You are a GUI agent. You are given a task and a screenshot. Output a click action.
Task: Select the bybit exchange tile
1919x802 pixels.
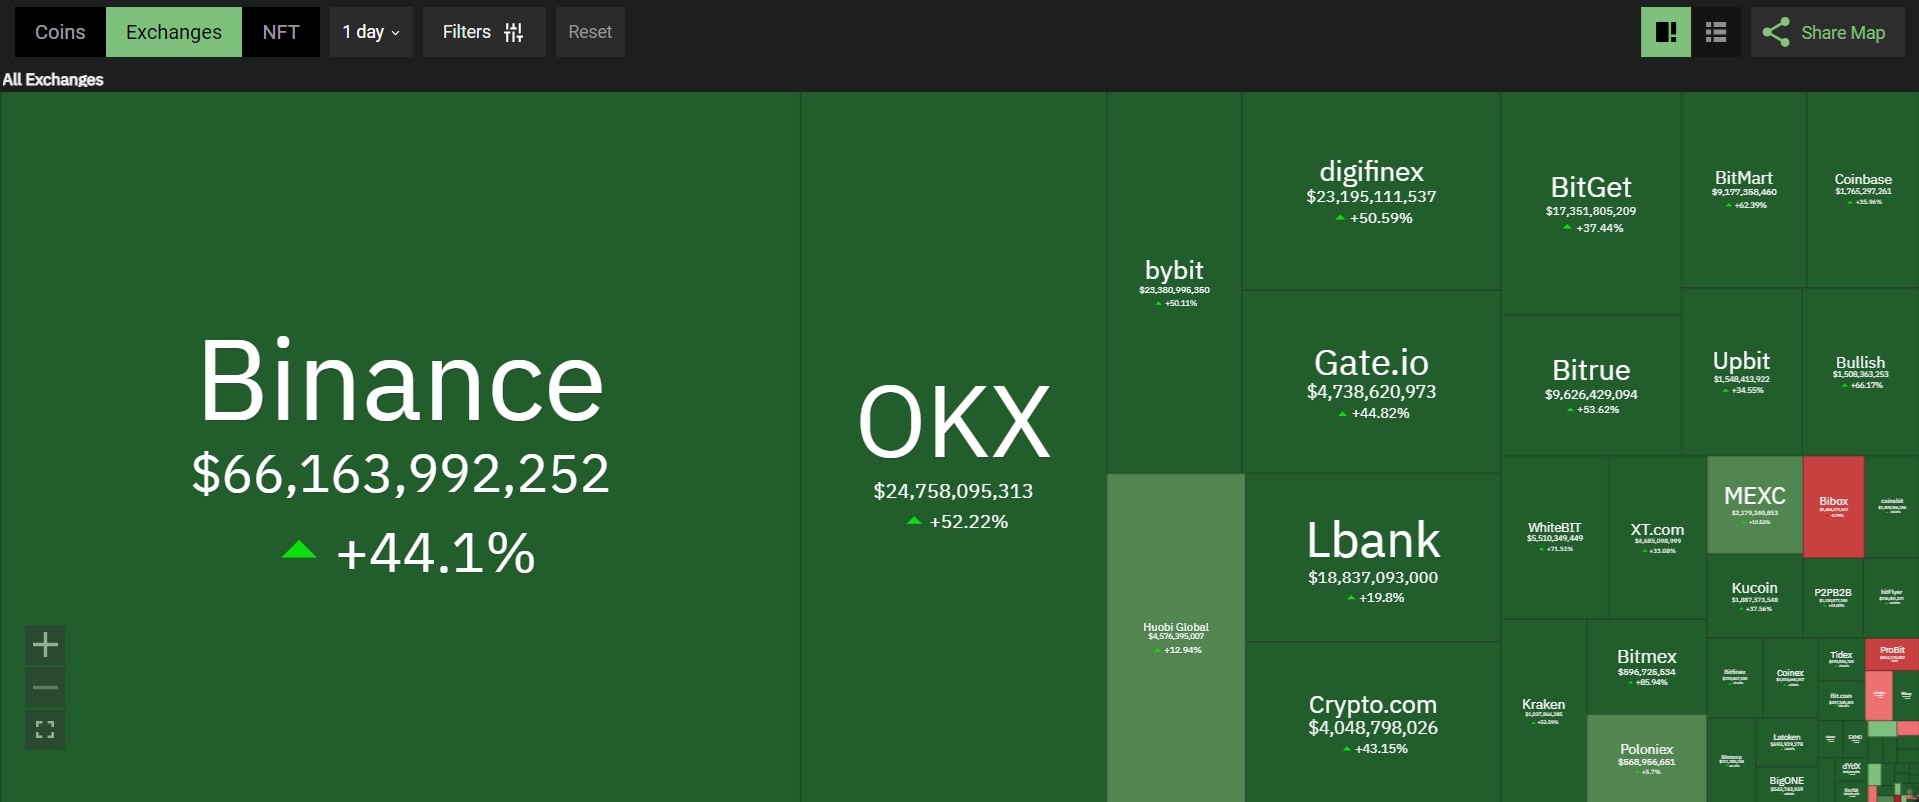pyautogui.click(x=1174, y=283)
